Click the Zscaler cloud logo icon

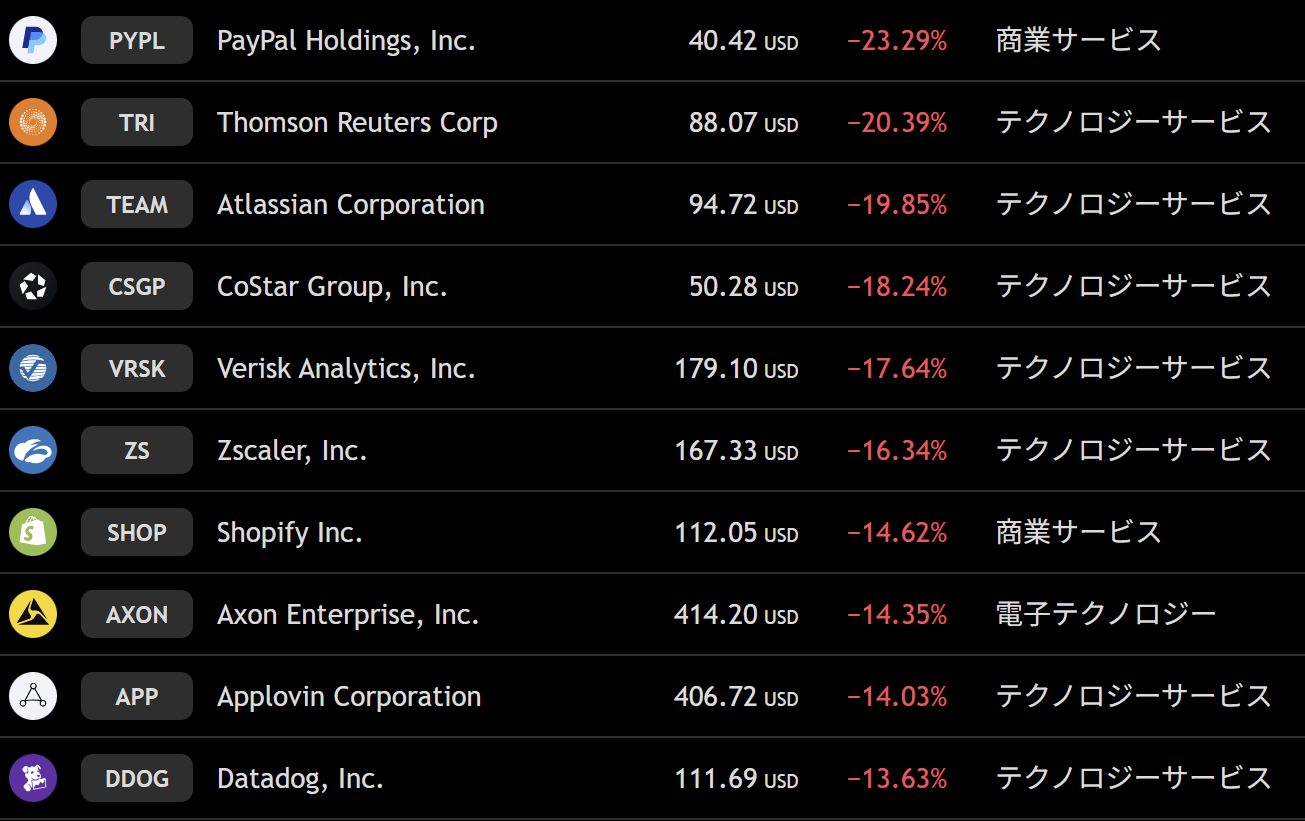(x=33, y=451)
